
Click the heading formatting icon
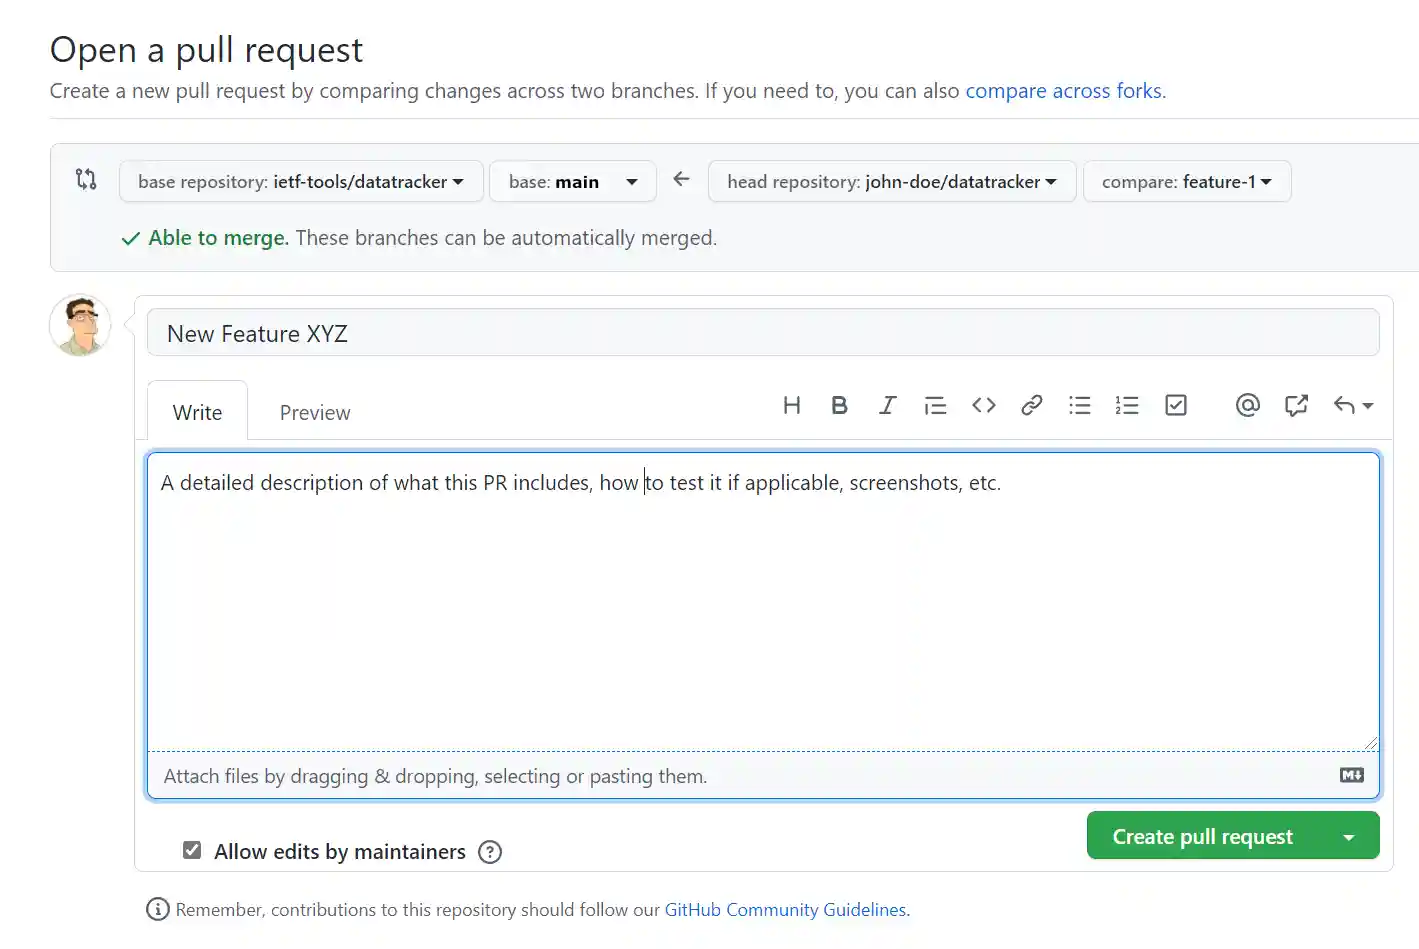tap(791, 405)
